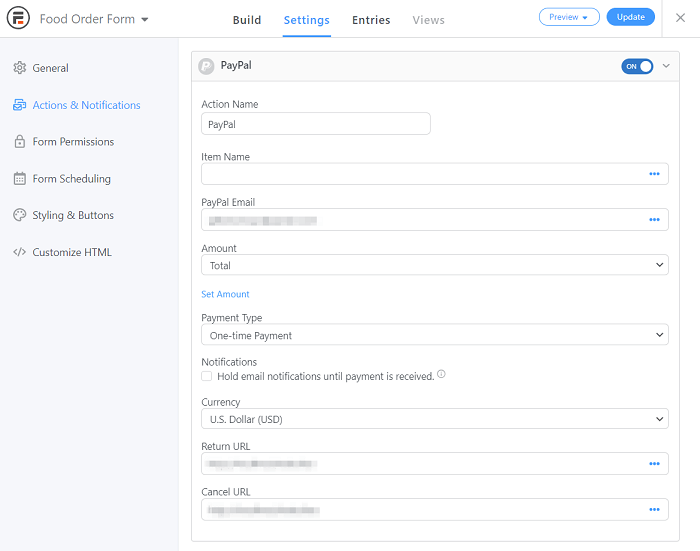Open the Amount dropdown showing Total

coord(434,265)
